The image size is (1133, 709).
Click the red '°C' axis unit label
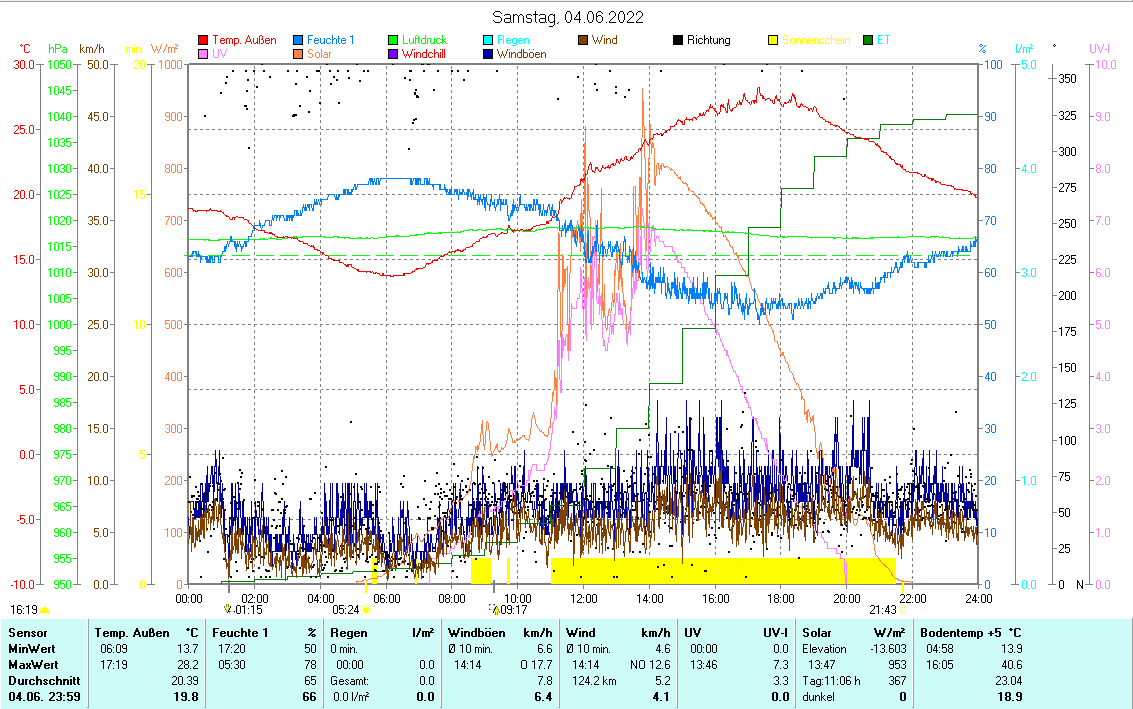tap(25, 49)
